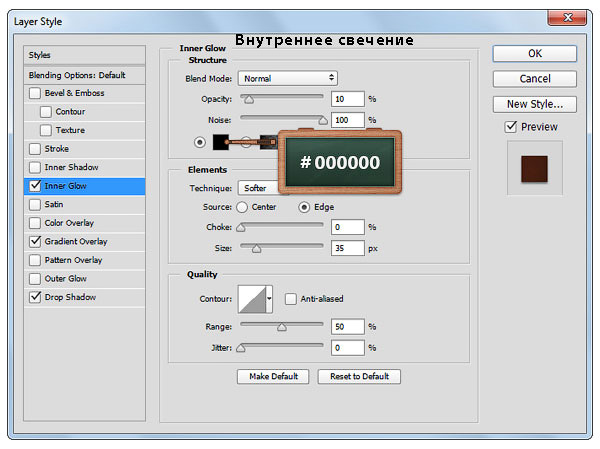
Task: Uncheck the Inner Glow checkbox
Action: (35, 186)
